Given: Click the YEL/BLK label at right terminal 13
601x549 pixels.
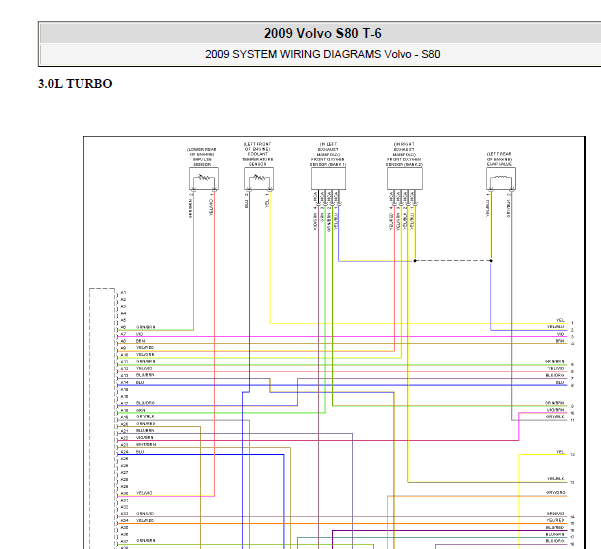Looking at the screenshot, I should point(556,479).
